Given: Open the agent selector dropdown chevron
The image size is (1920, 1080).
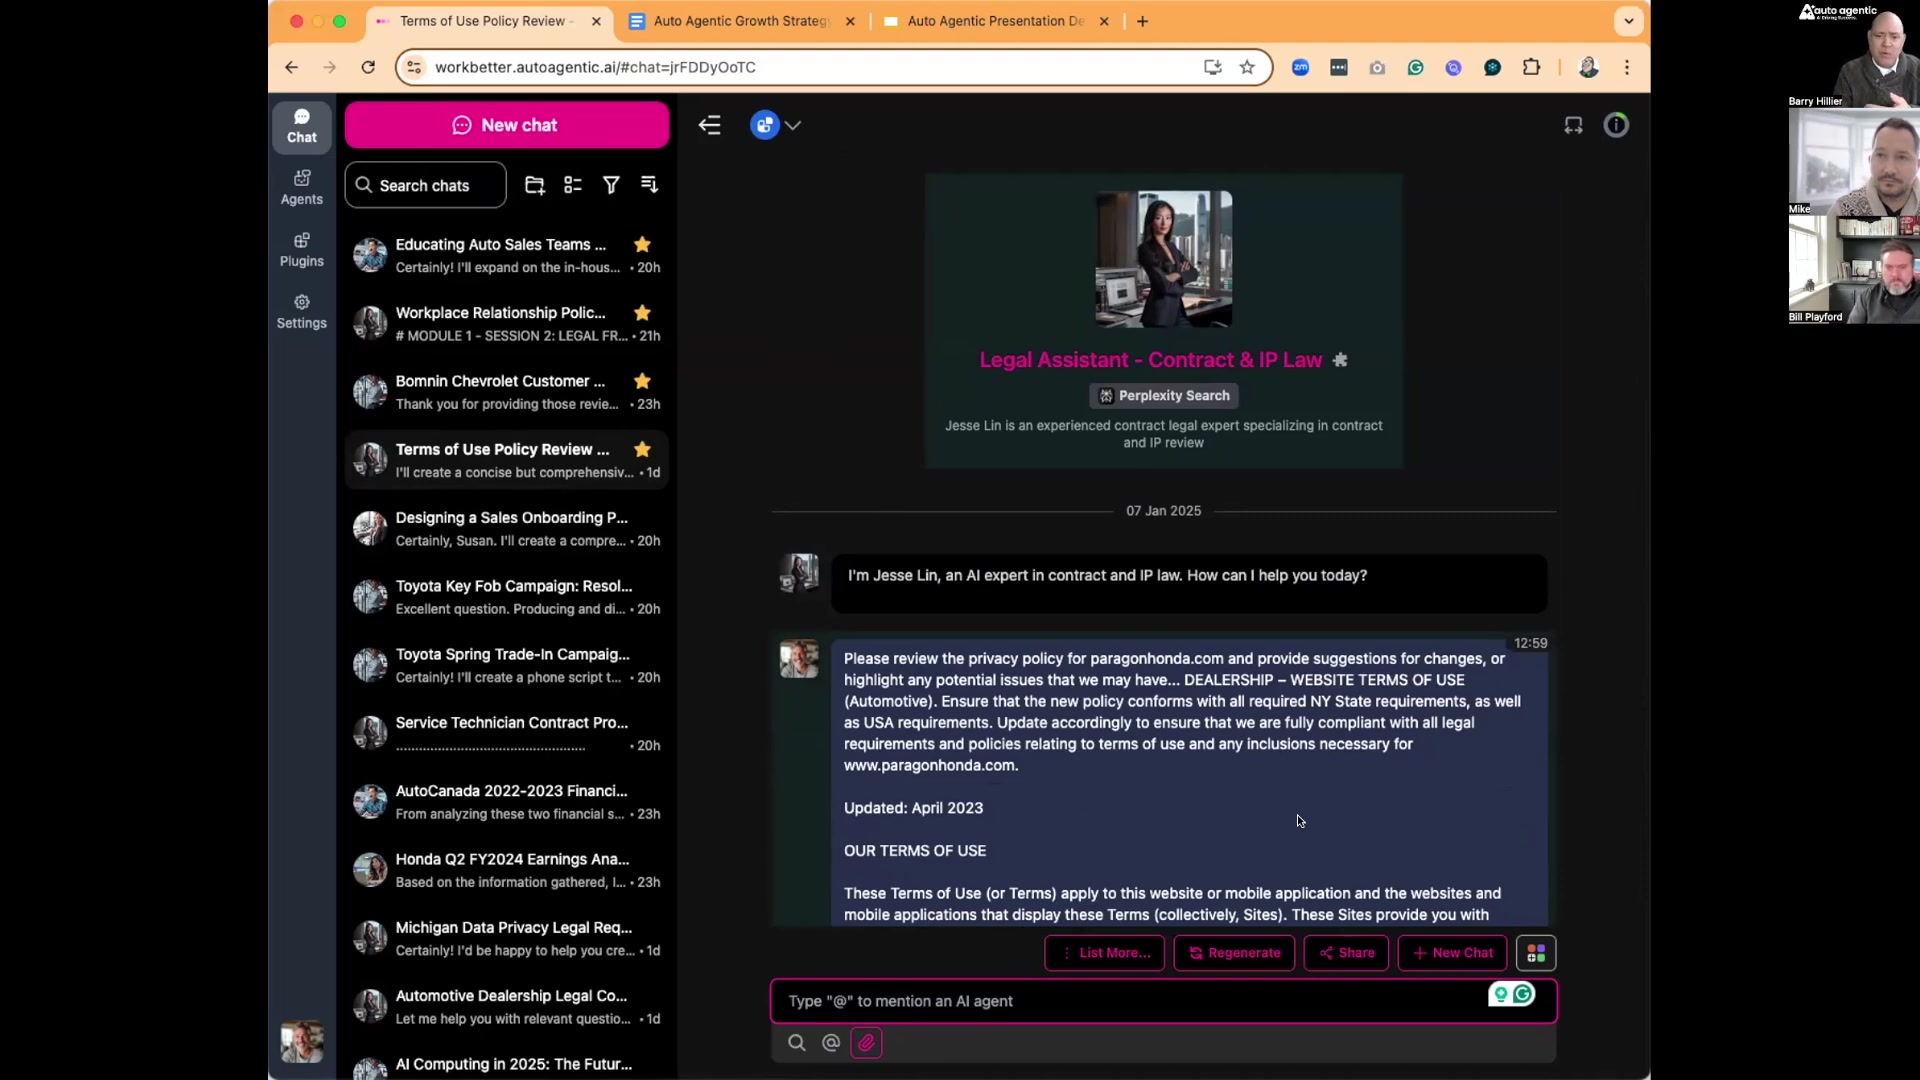Looking at the screenshot, I should pyautogui.click(x=793, y=125).
